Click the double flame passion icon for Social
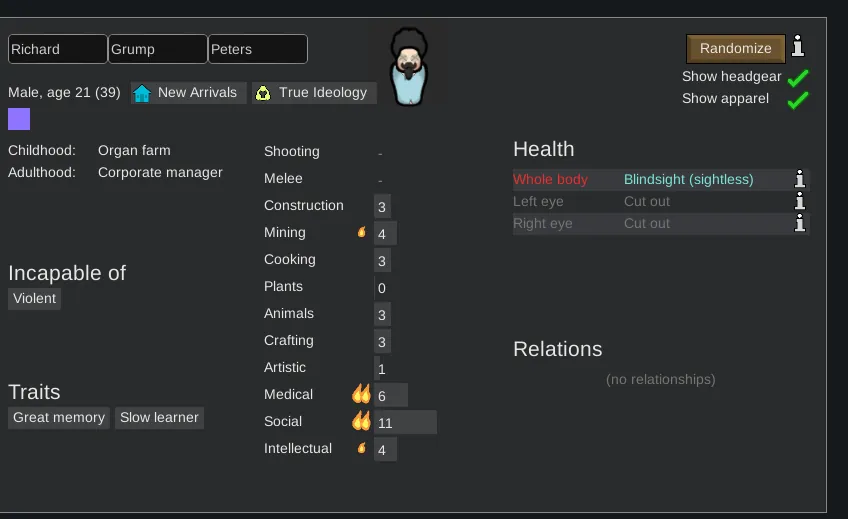848x519 pixels. click(x=361, y=422)
